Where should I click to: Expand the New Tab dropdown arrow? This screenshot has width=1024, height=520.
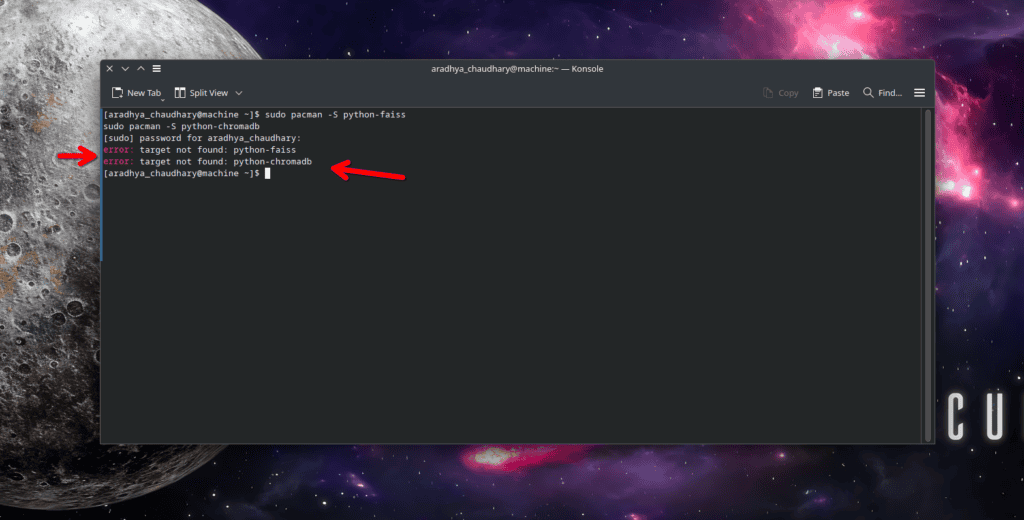[x=163, y=100]
